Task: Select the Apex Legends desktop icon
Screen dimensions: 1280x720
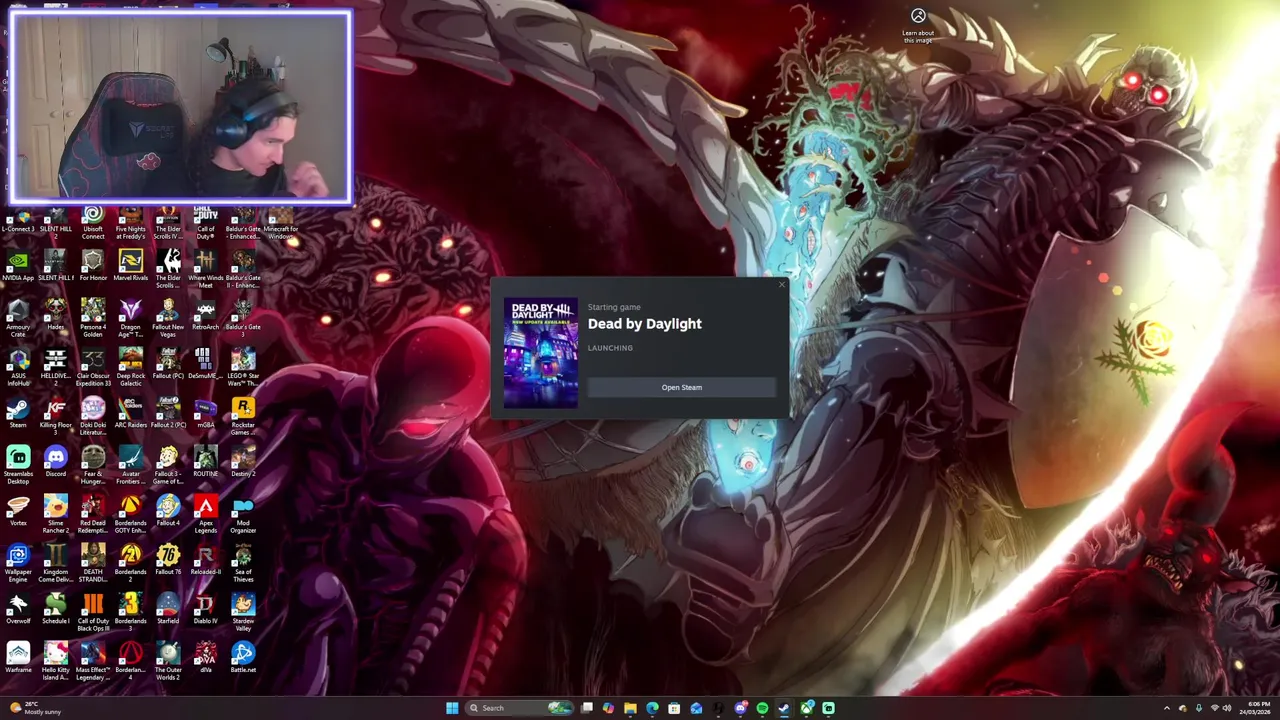Action: pyautogui.click(x=205, y=515)
